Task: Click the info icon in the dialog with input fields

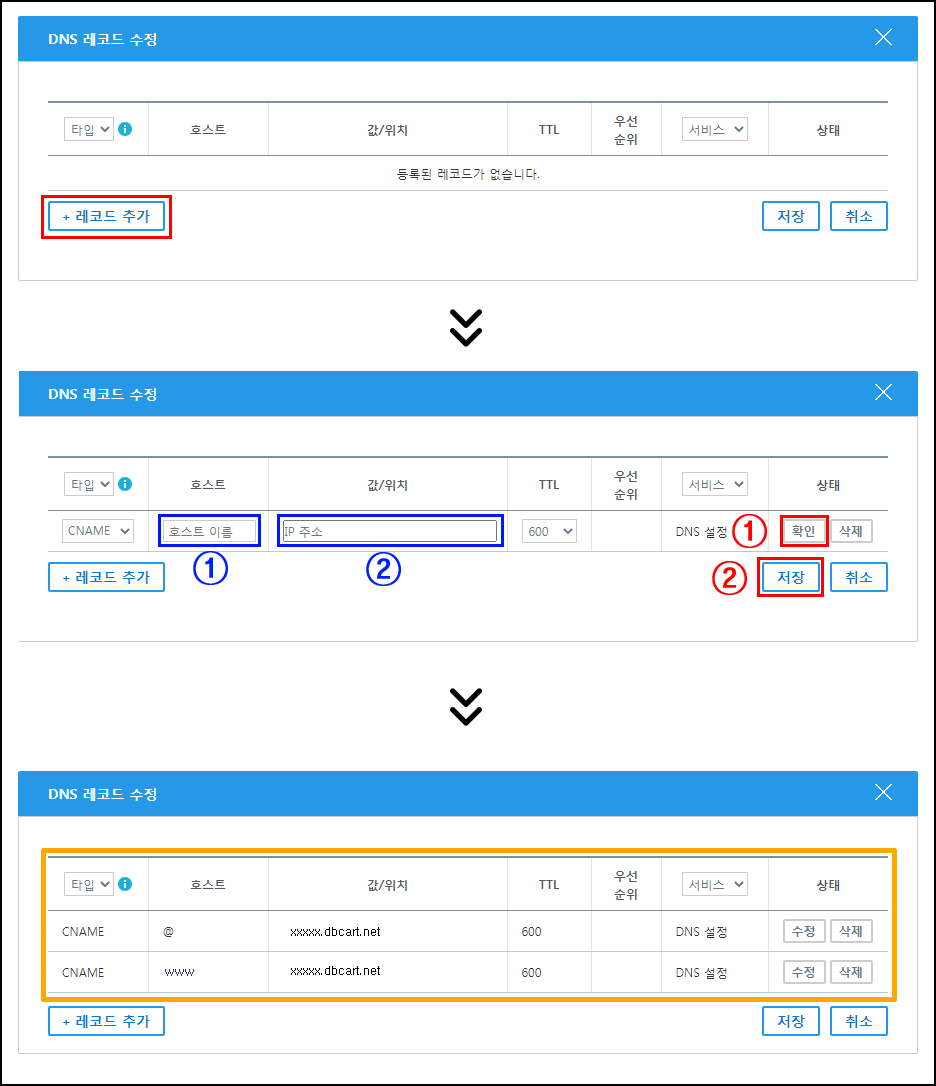Action: tap(125, 484)
